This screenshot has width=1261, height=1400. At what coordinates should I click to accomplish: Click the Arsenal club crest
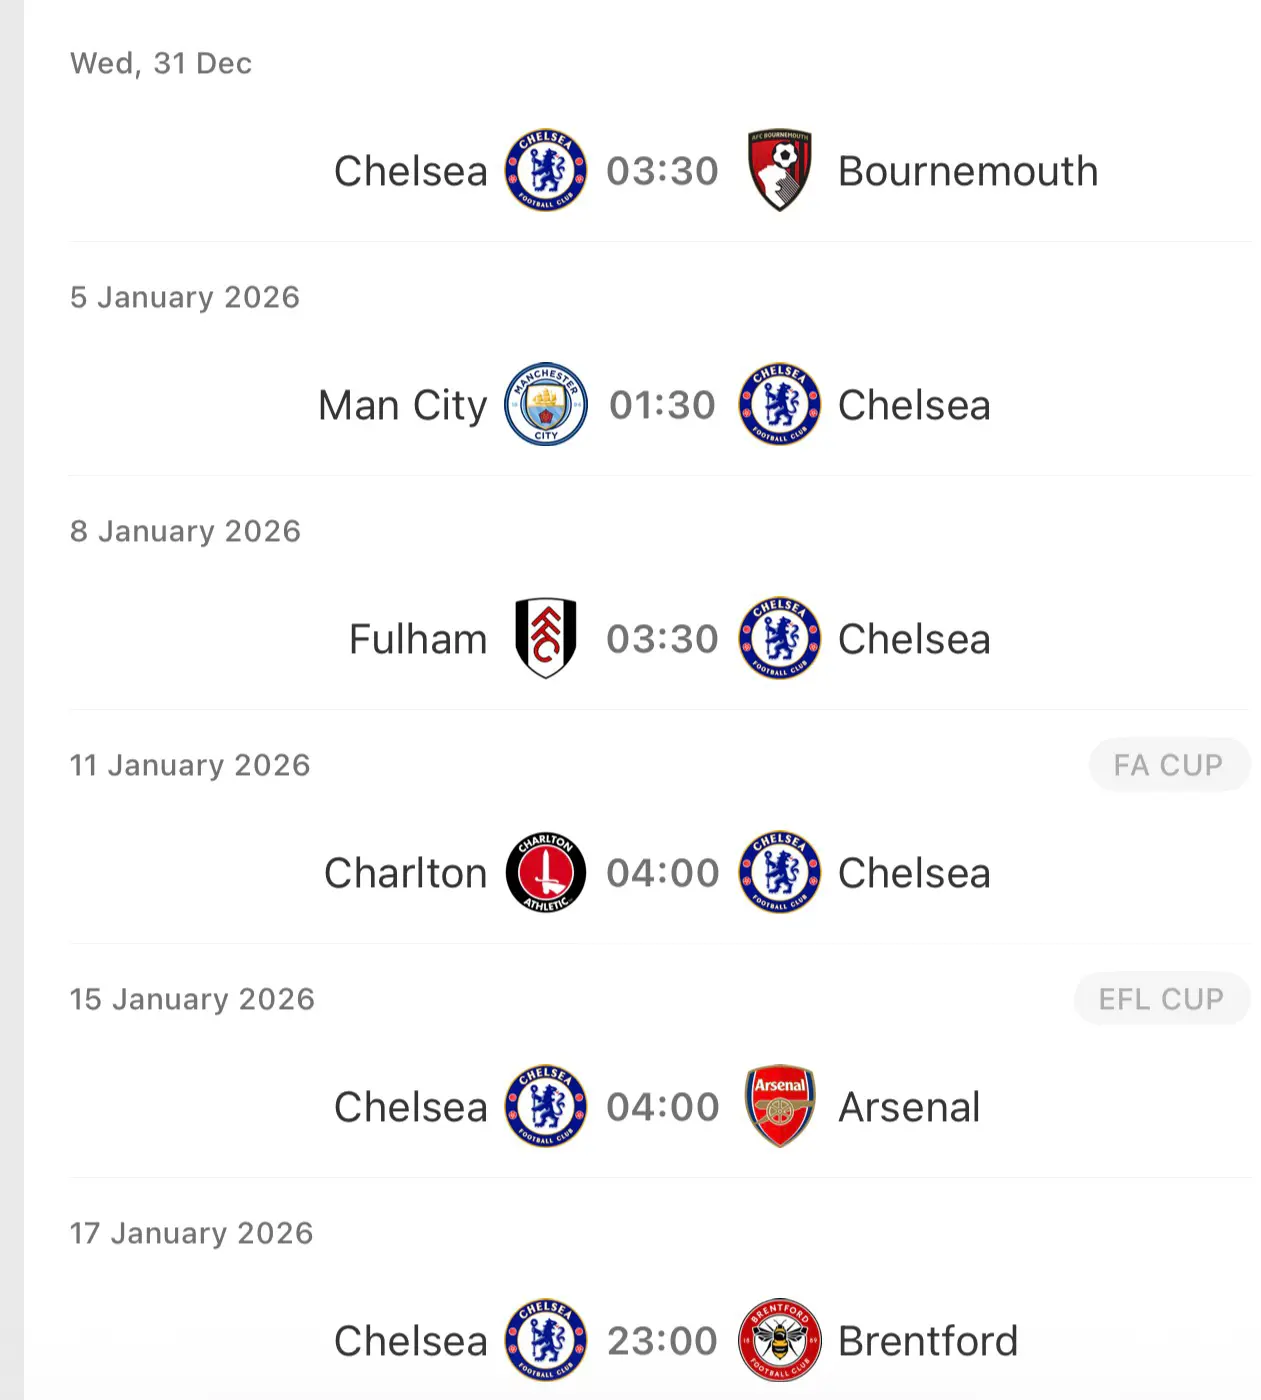coord(780,1106)
